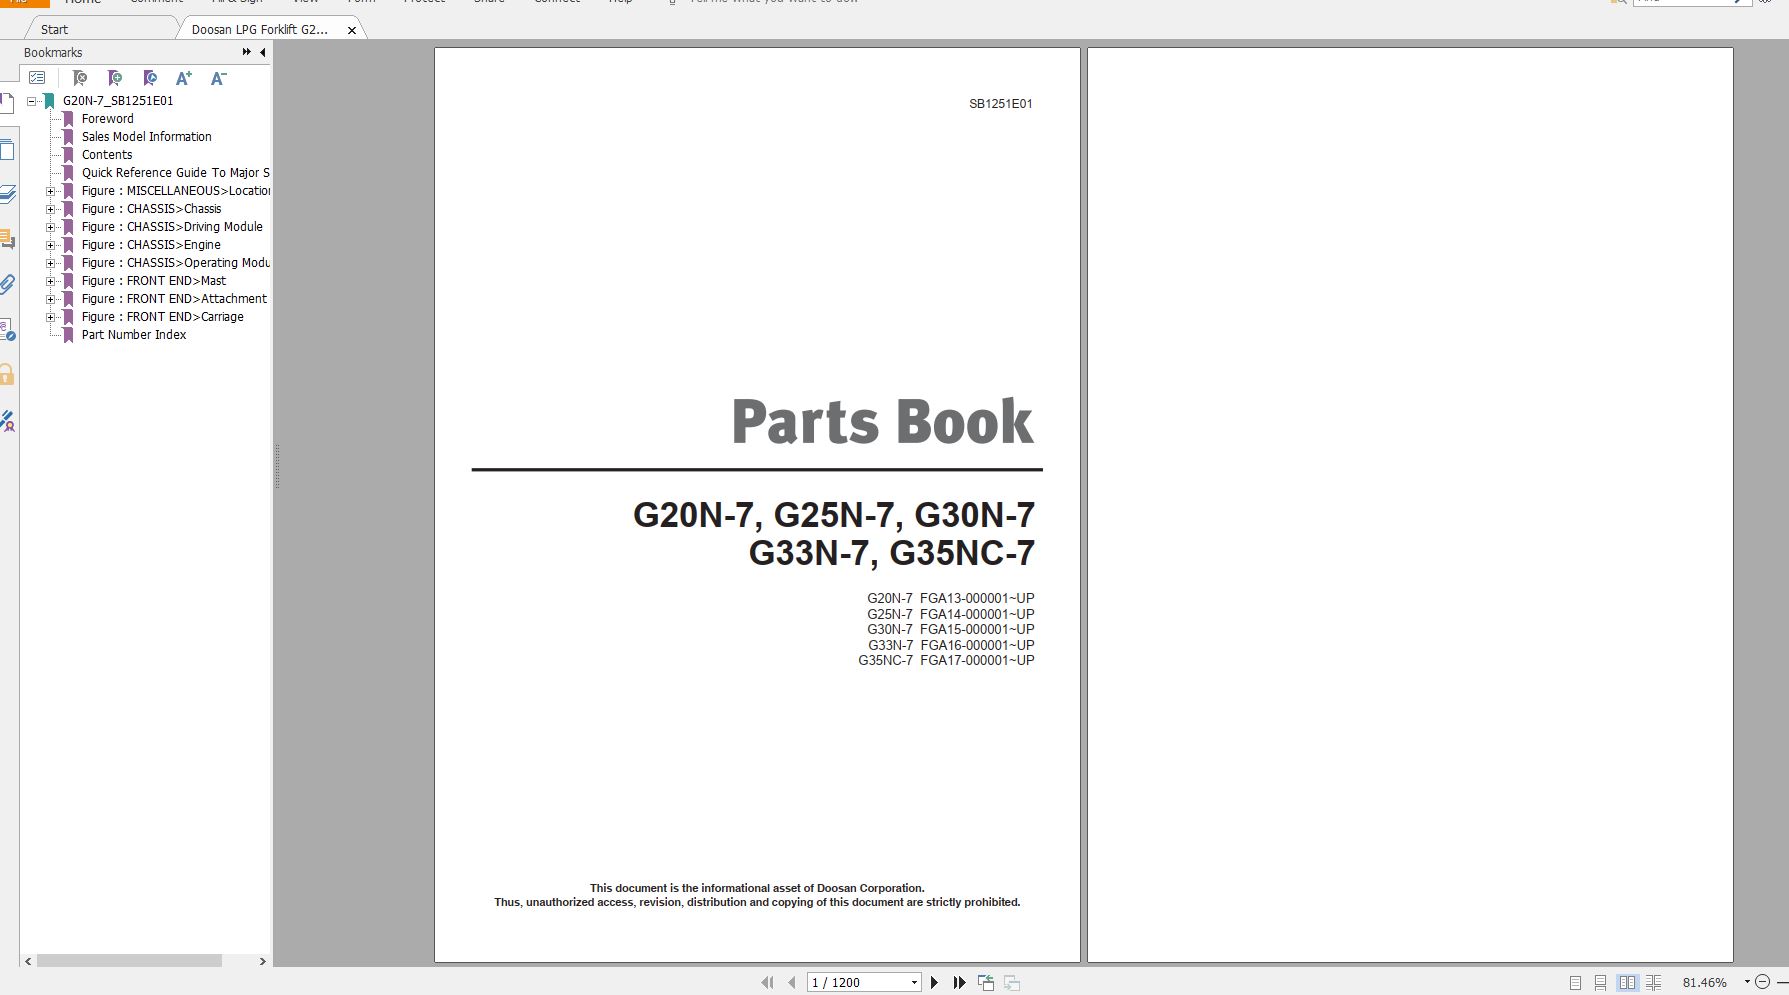Increase bookmark text size with A+ icon
The width and height of the screenshot is (1789, 995).
pyautogui.click(x=183, y=78)
